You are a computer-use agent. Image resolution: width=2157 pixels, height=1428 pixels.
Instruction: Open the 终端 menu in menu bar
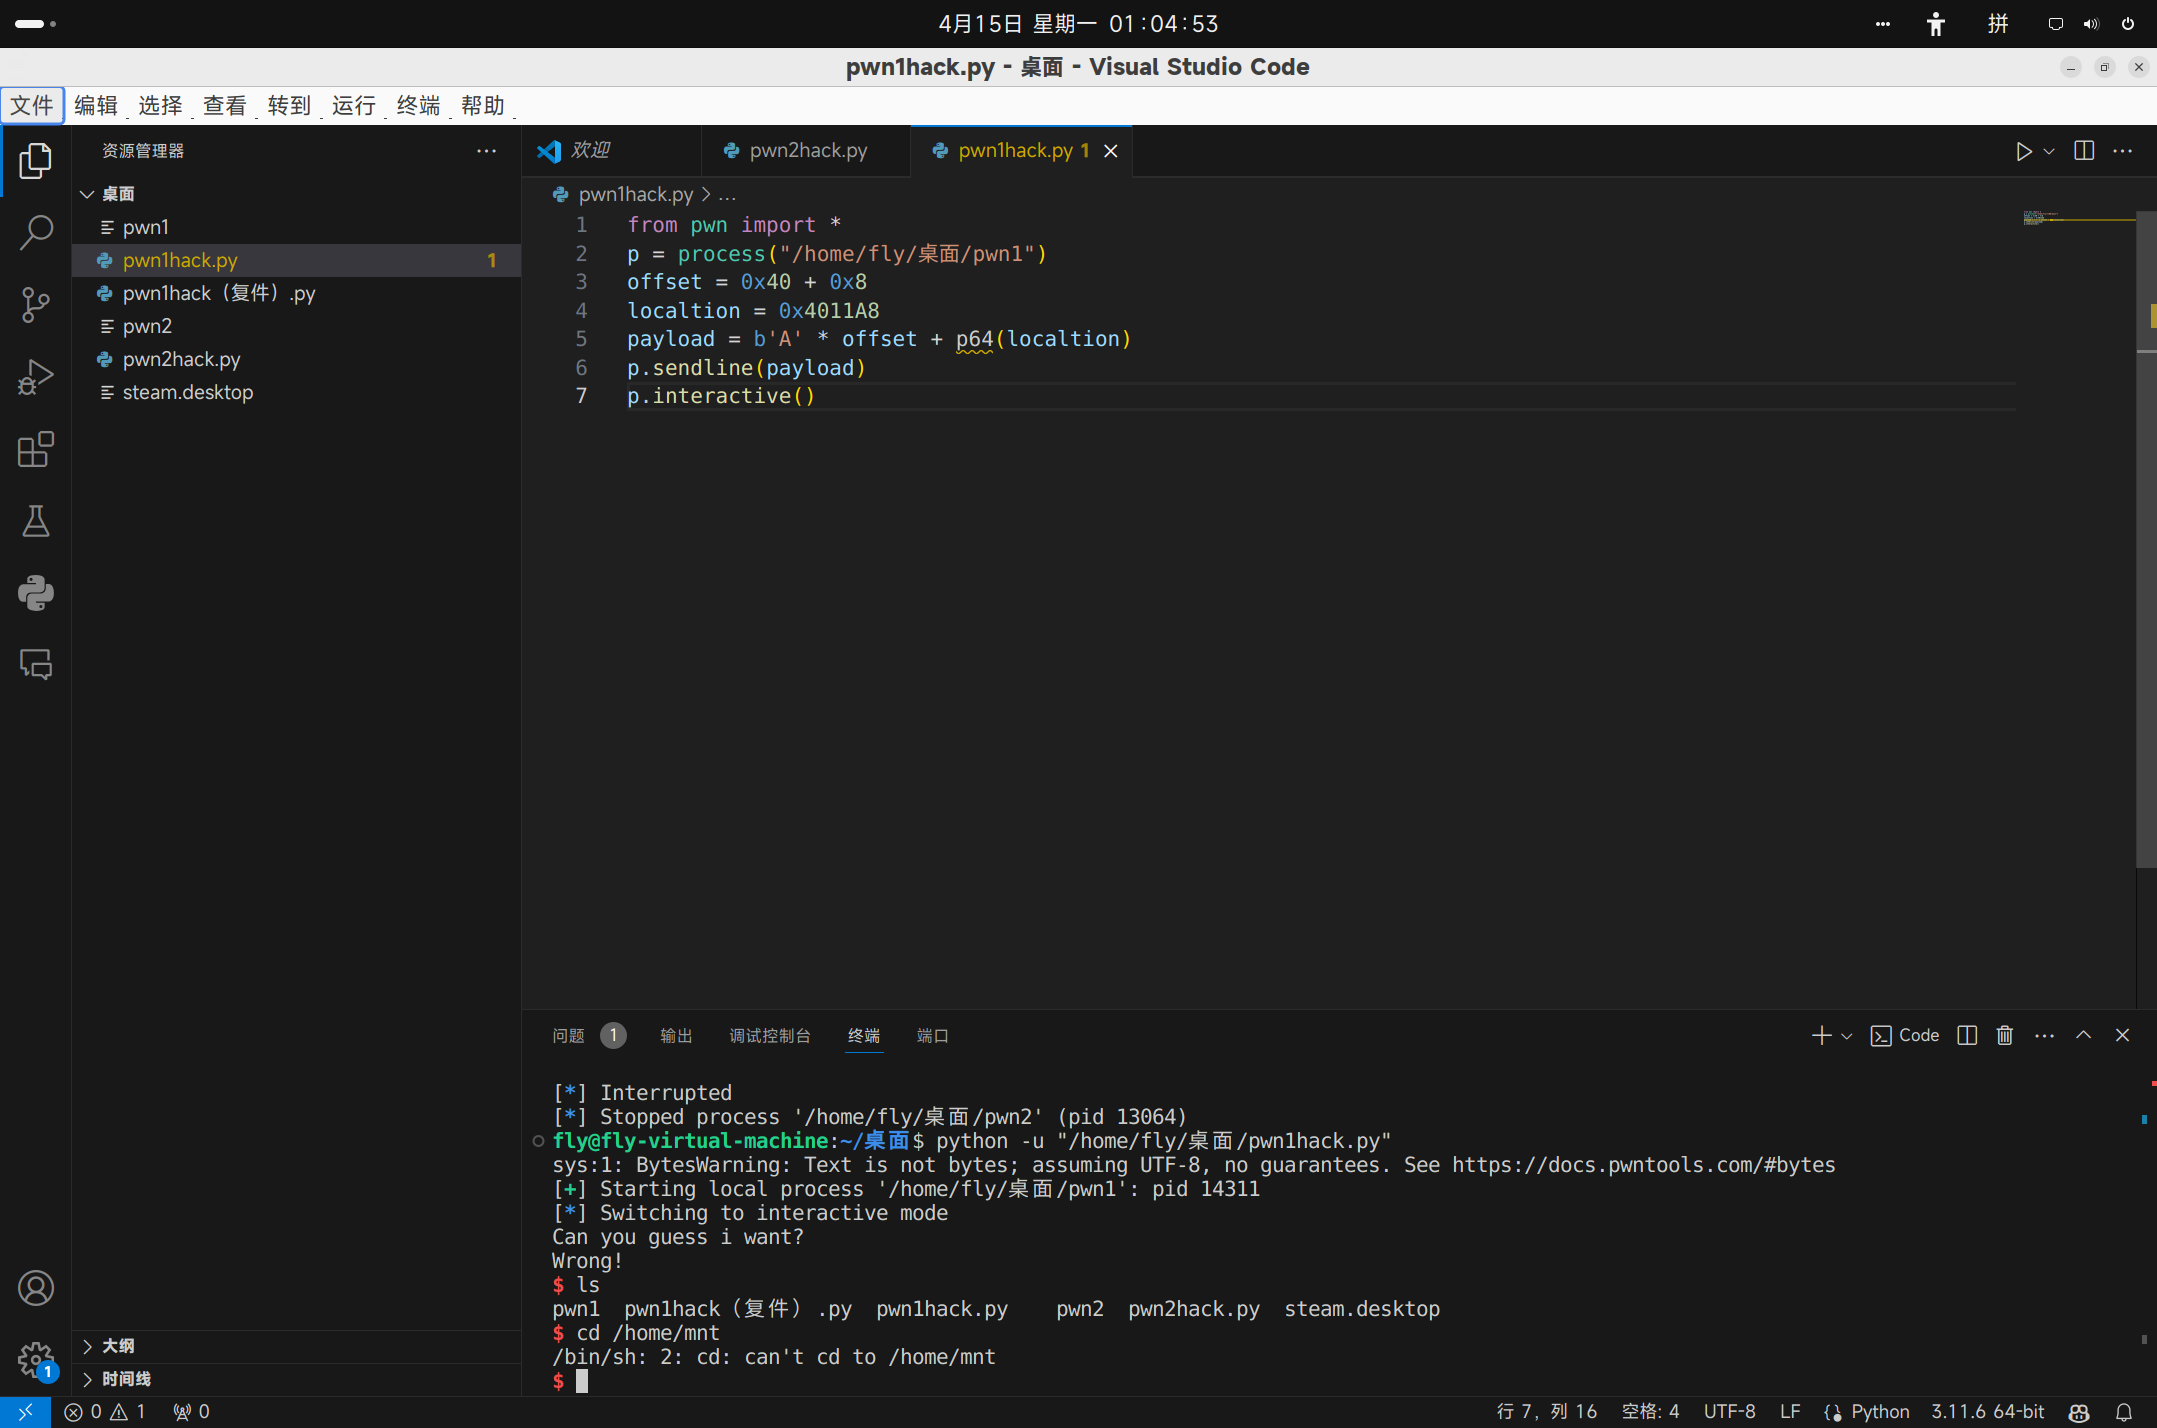click(x=418, y=105)
